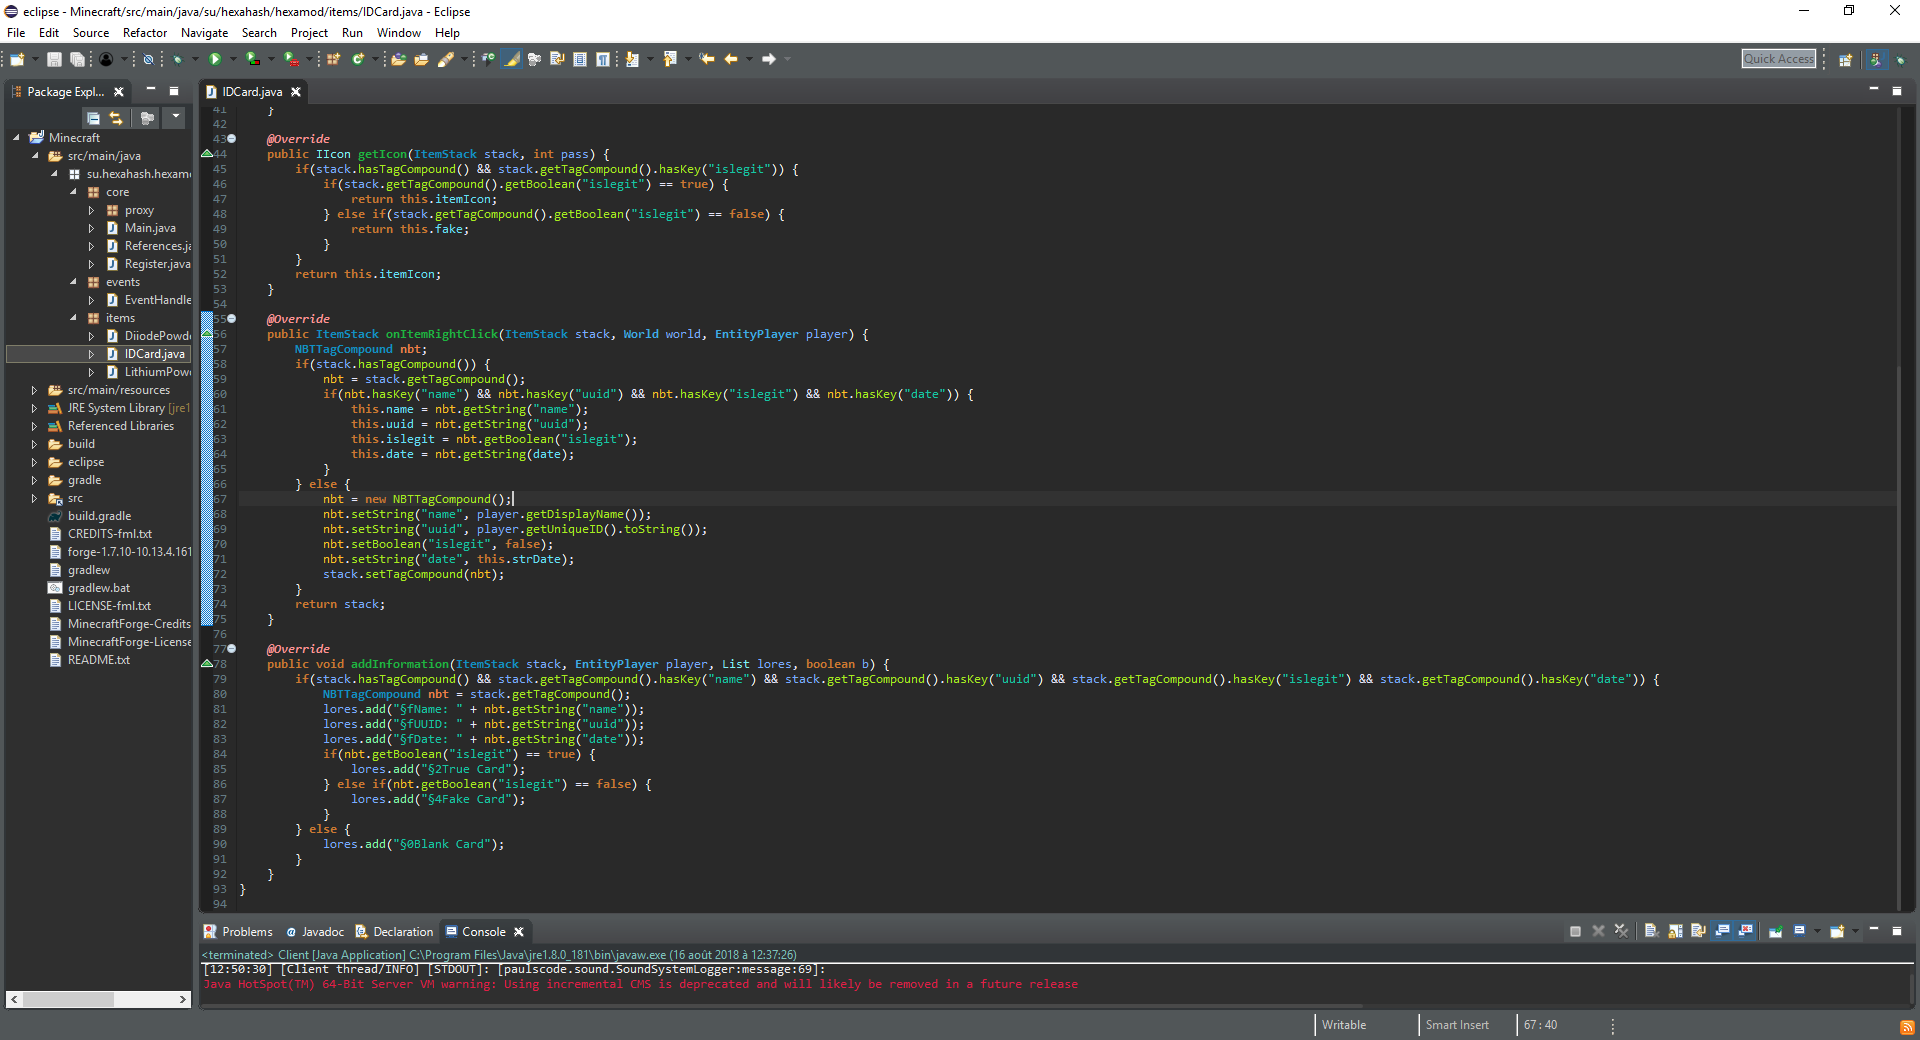Toggle console Scroll Lock
1920x1040 pixels.
(1675, 931)
